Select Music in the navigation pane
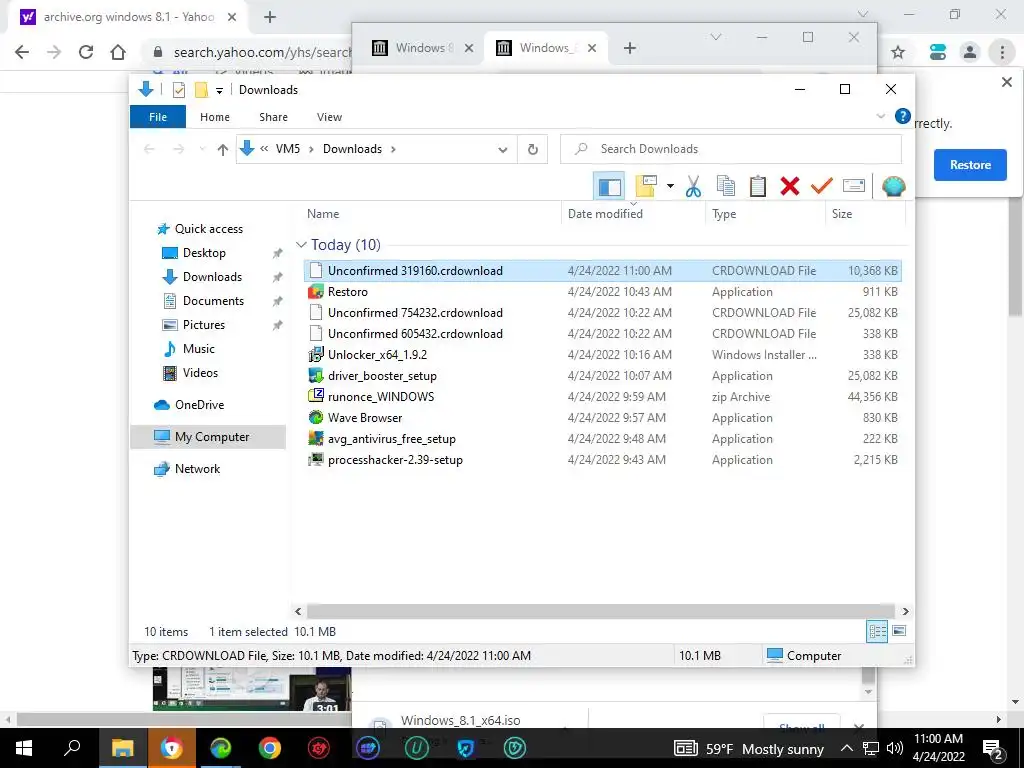The image size is (1024, 768). (199, 349)
